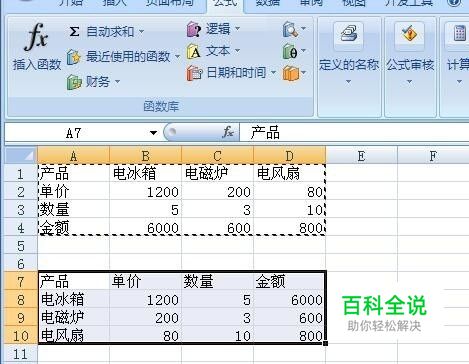Viewport: 469px width, 364px height.
Task: Select column B header
Action: pyautogui.click(x=145, y=156)
